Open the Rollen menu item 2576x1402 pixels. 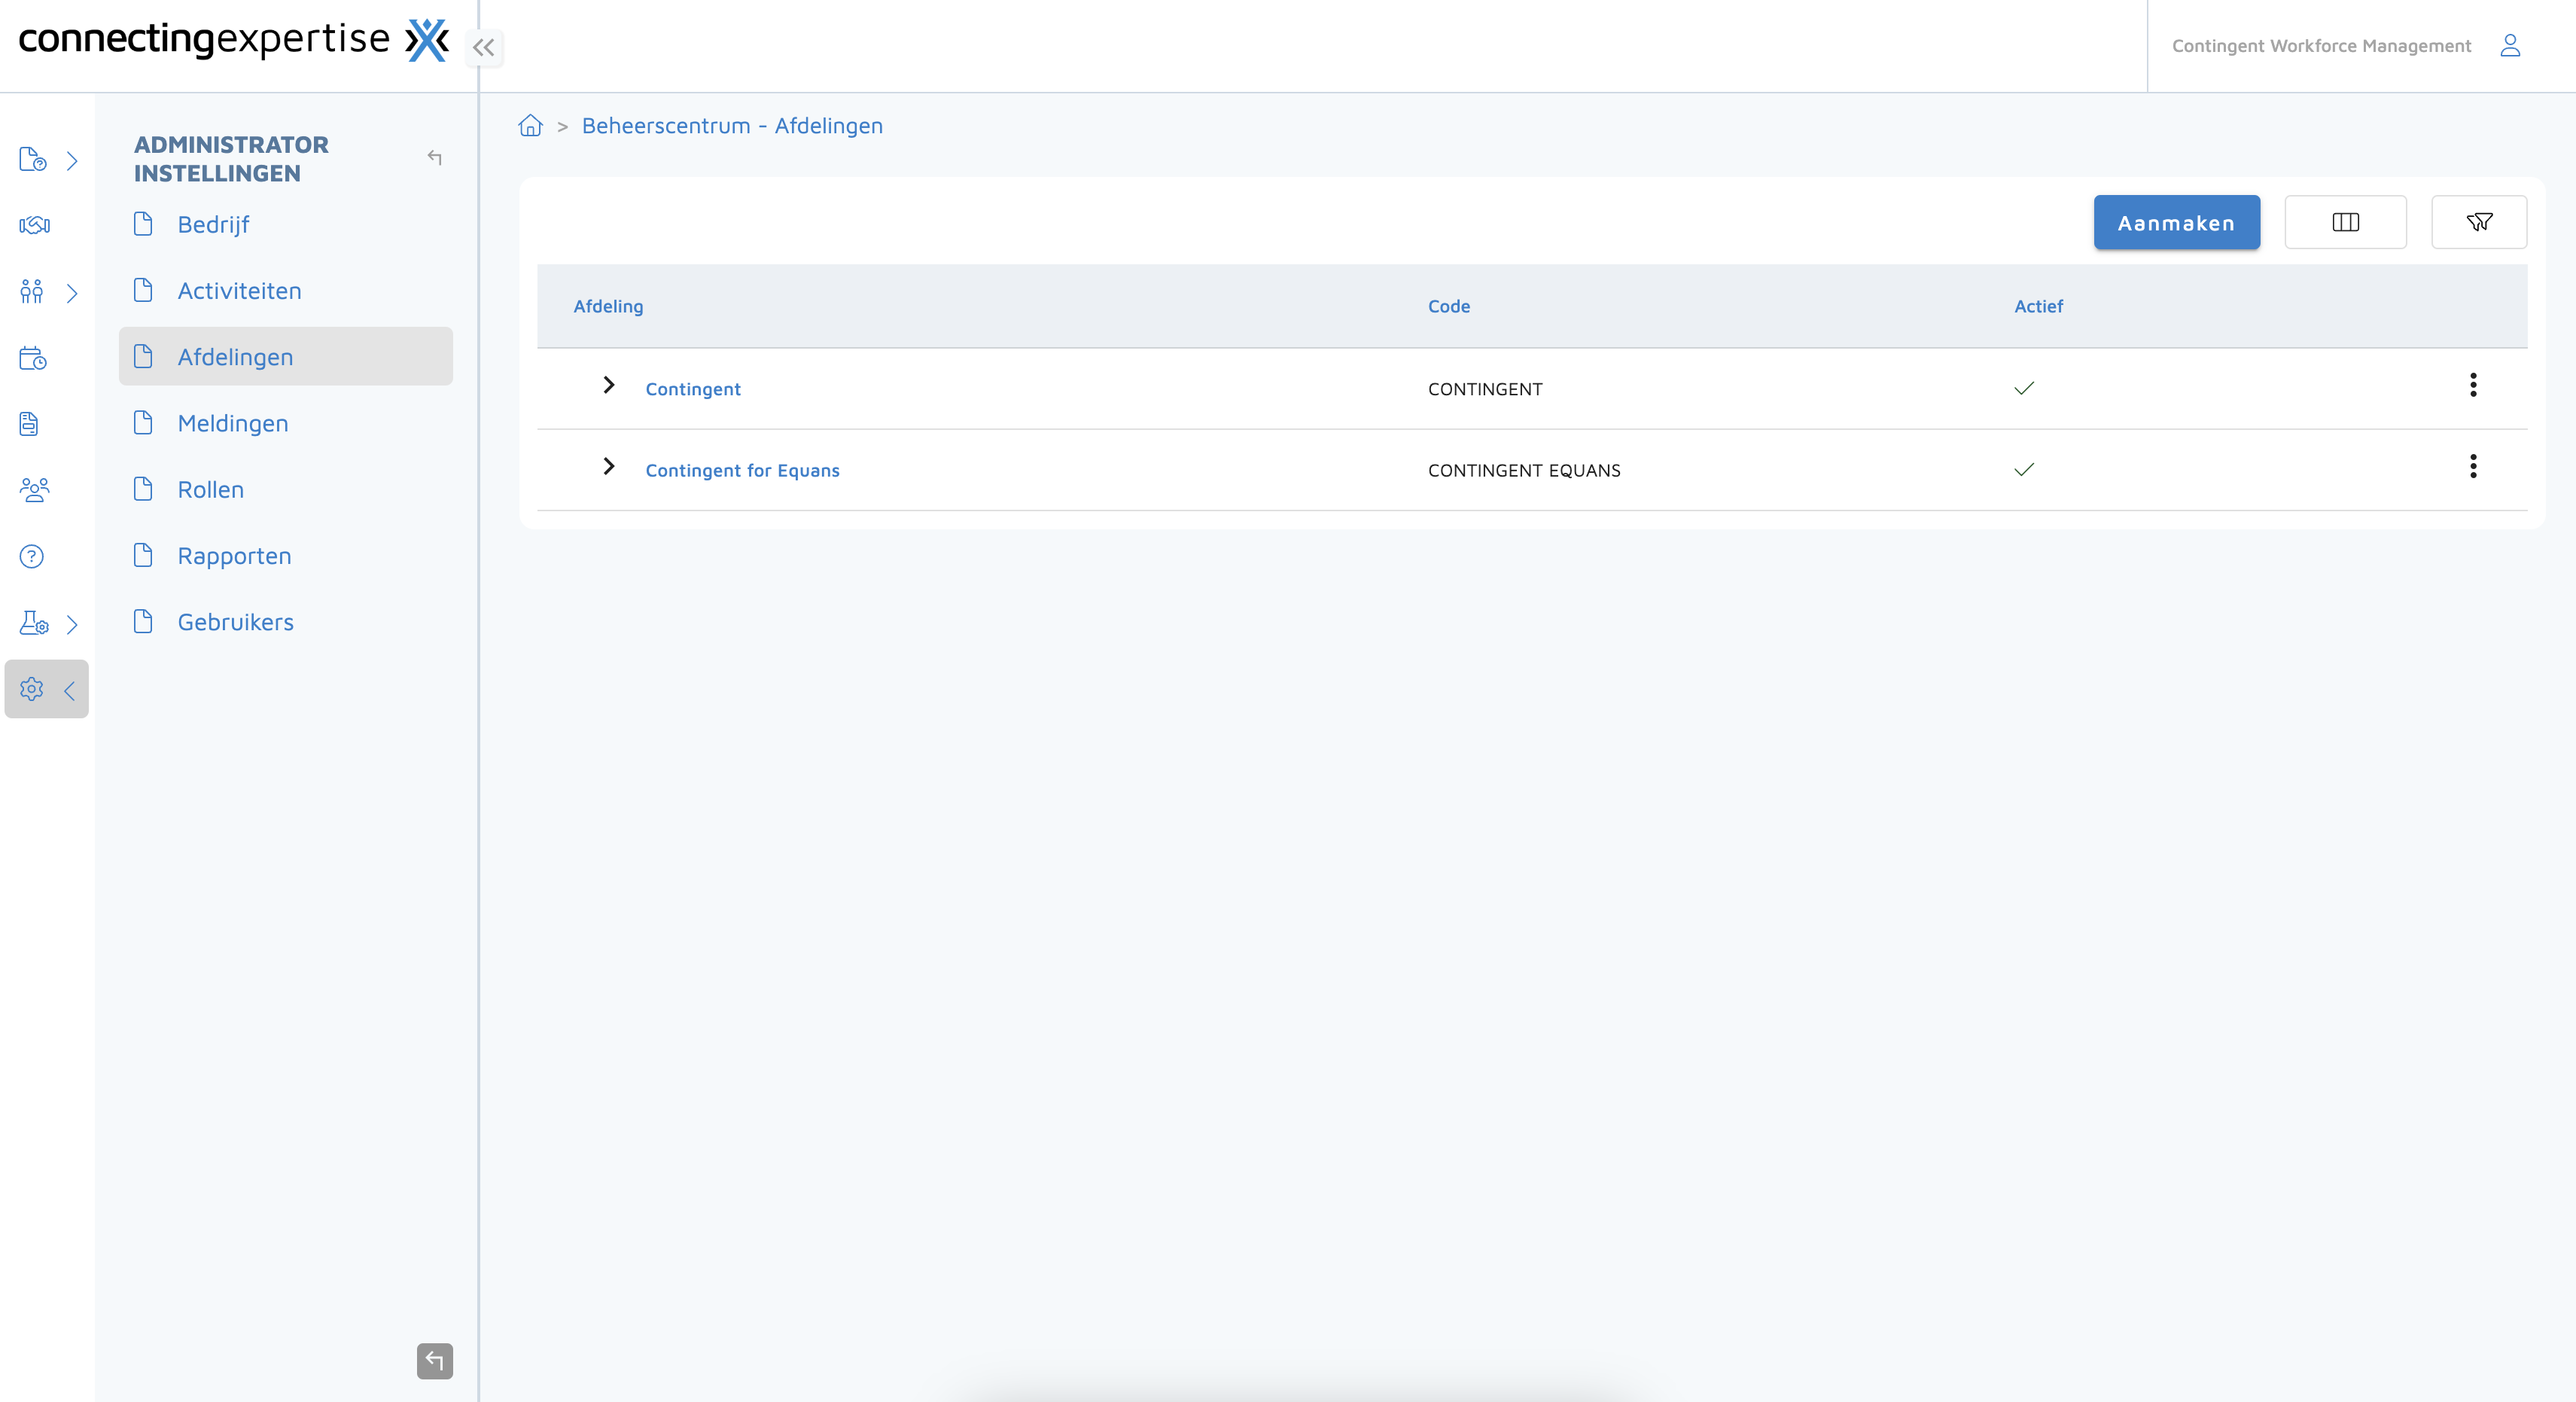211,489
